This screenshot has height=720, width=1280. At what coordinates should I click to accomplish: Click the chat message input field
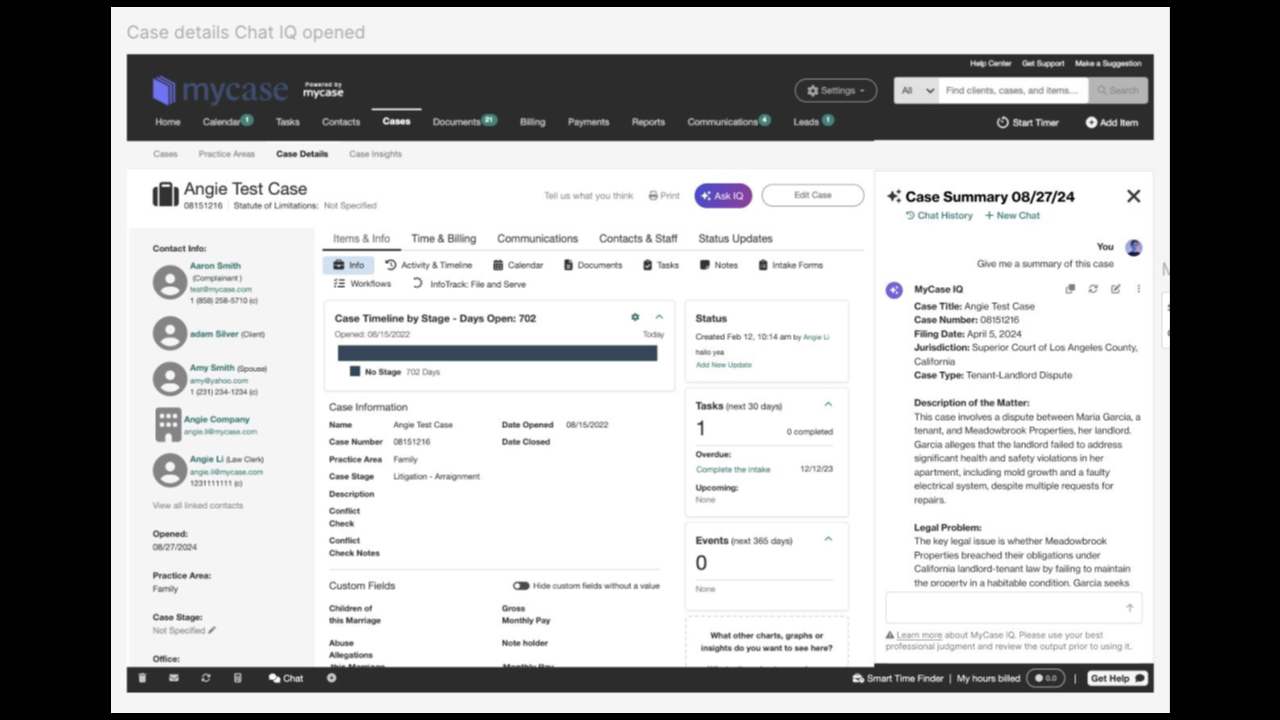coord(1005,607)
